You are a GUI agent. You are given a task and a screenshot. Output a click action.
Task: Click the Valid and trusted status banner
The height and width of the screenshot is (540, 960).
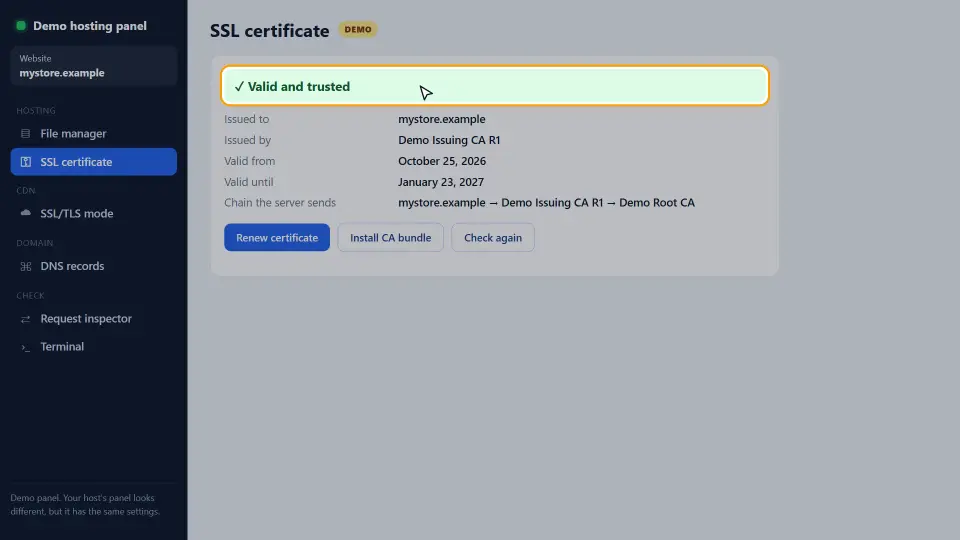pyautogui.click(x=495, y=86)
